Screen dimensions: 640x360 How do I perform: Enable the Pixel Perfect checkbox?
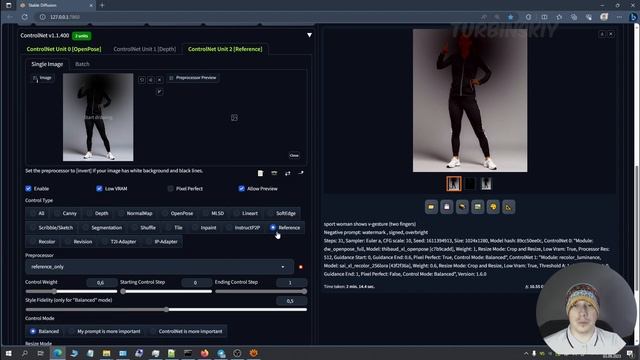(171, 189)
